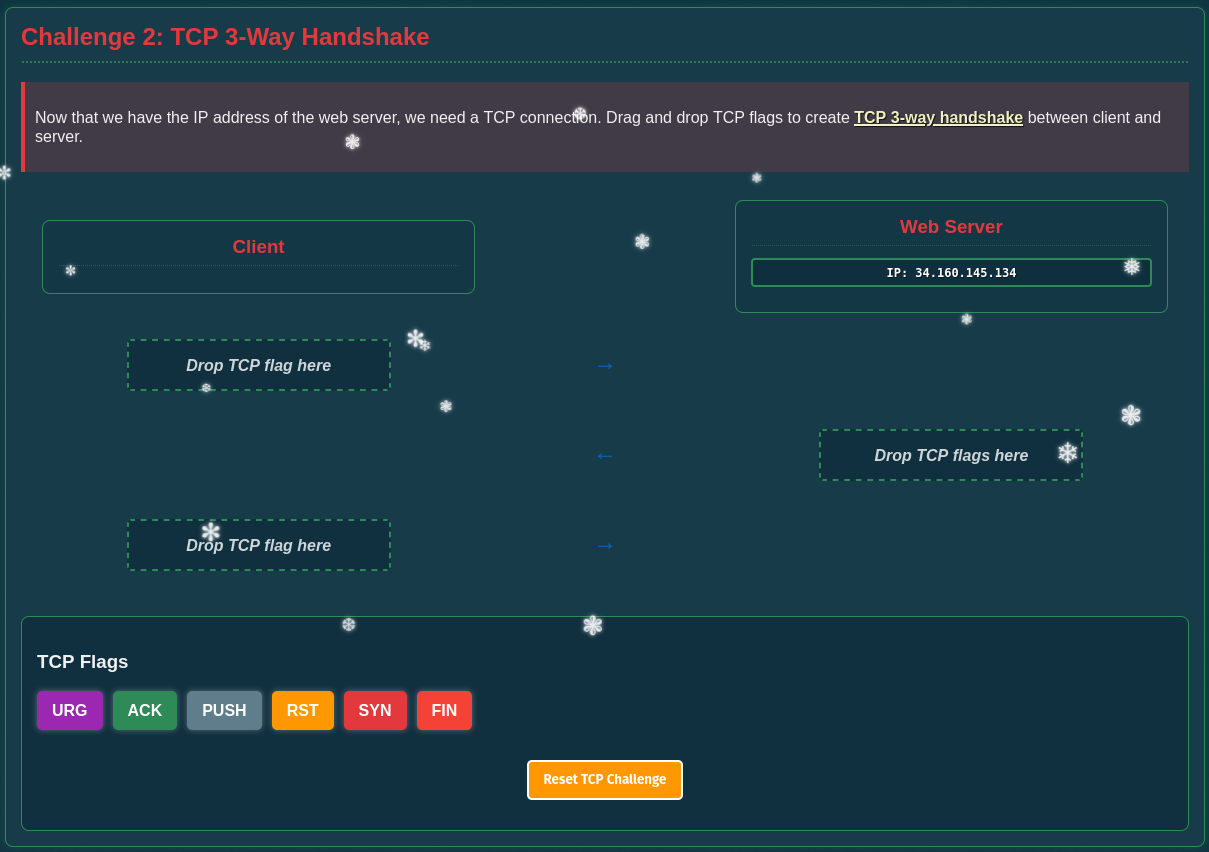Screen dimensions: 1209x852
Task: Open the TCP 3-way handshake link
Action: 938,117
